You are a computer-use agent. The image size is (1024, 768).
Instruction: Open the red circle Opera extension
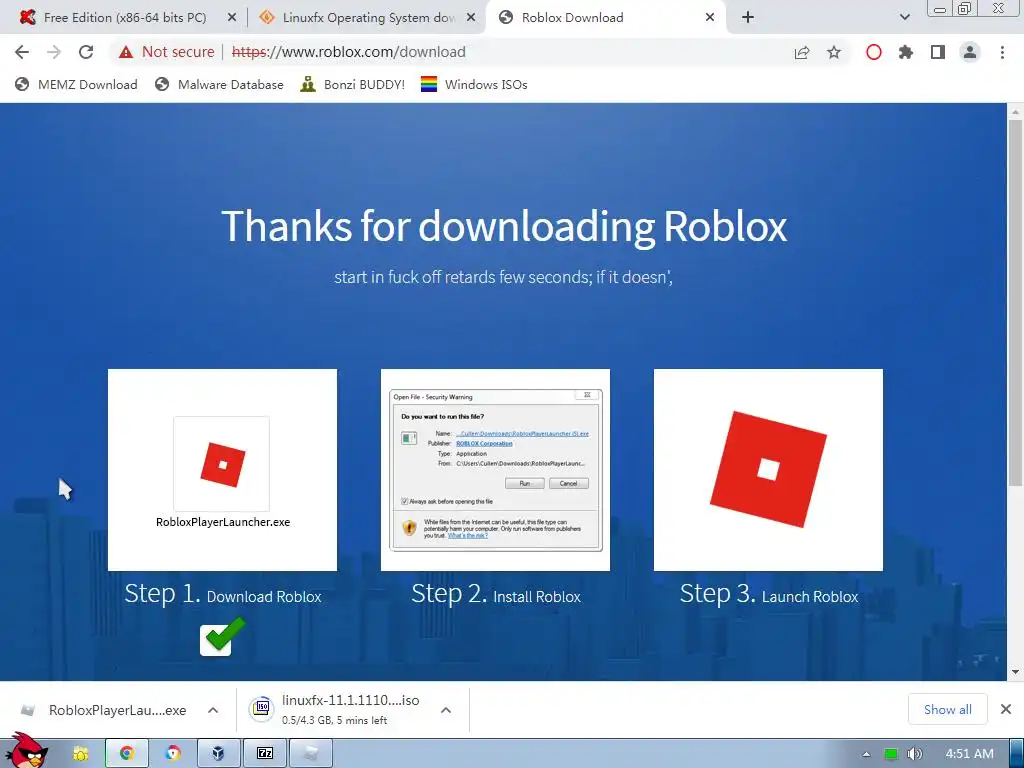tap(874, 52)
